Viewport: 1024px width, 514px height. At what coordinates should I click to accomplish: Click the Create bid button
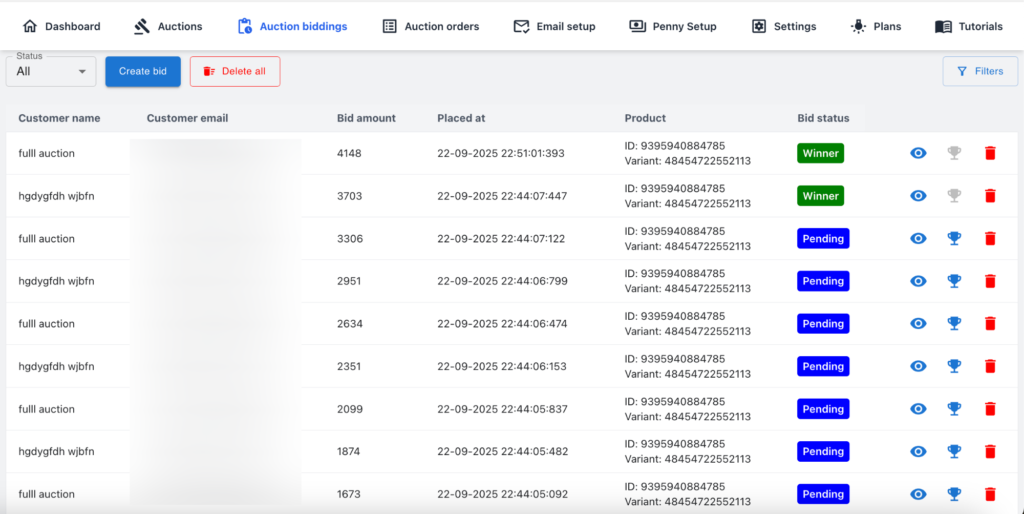click(143, 71)
